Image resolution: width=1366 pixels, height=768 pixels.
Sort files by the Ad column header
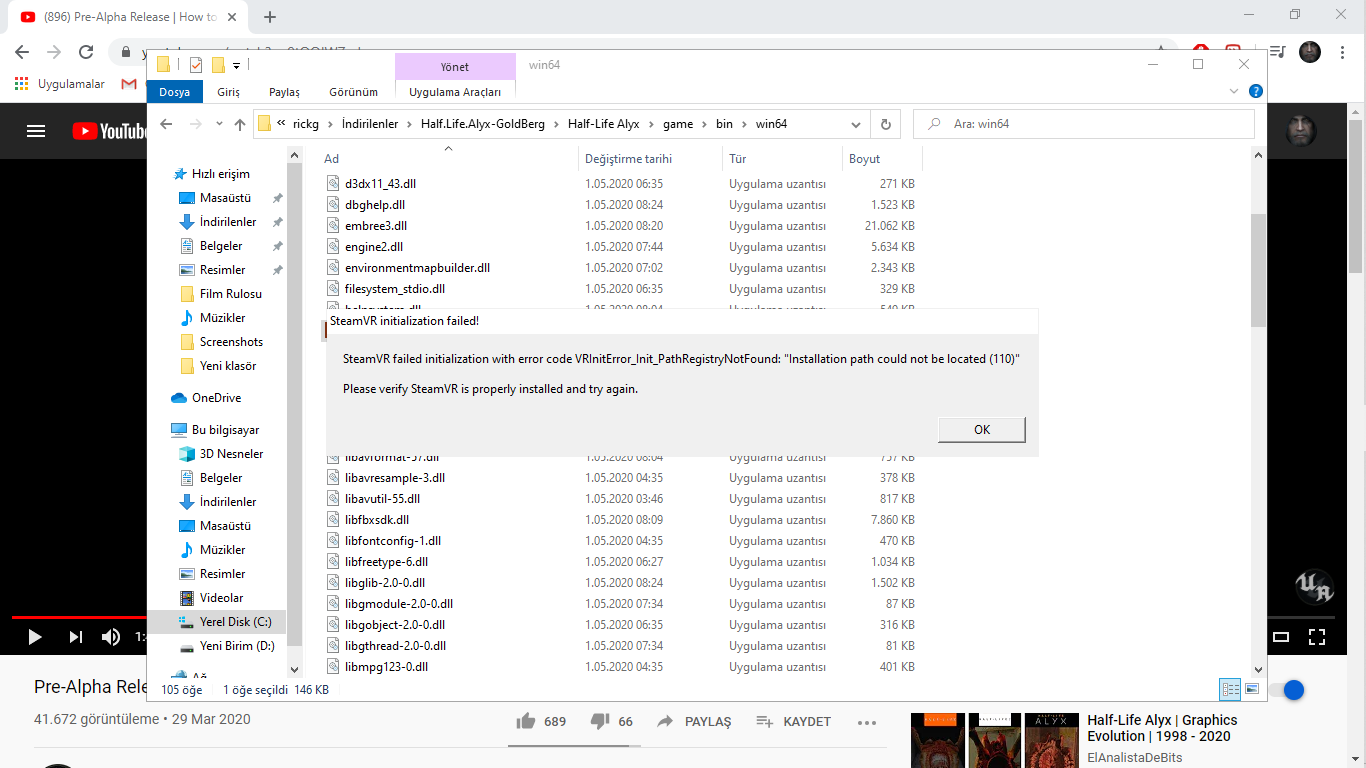pyautogui.click(x=448, y=159)
